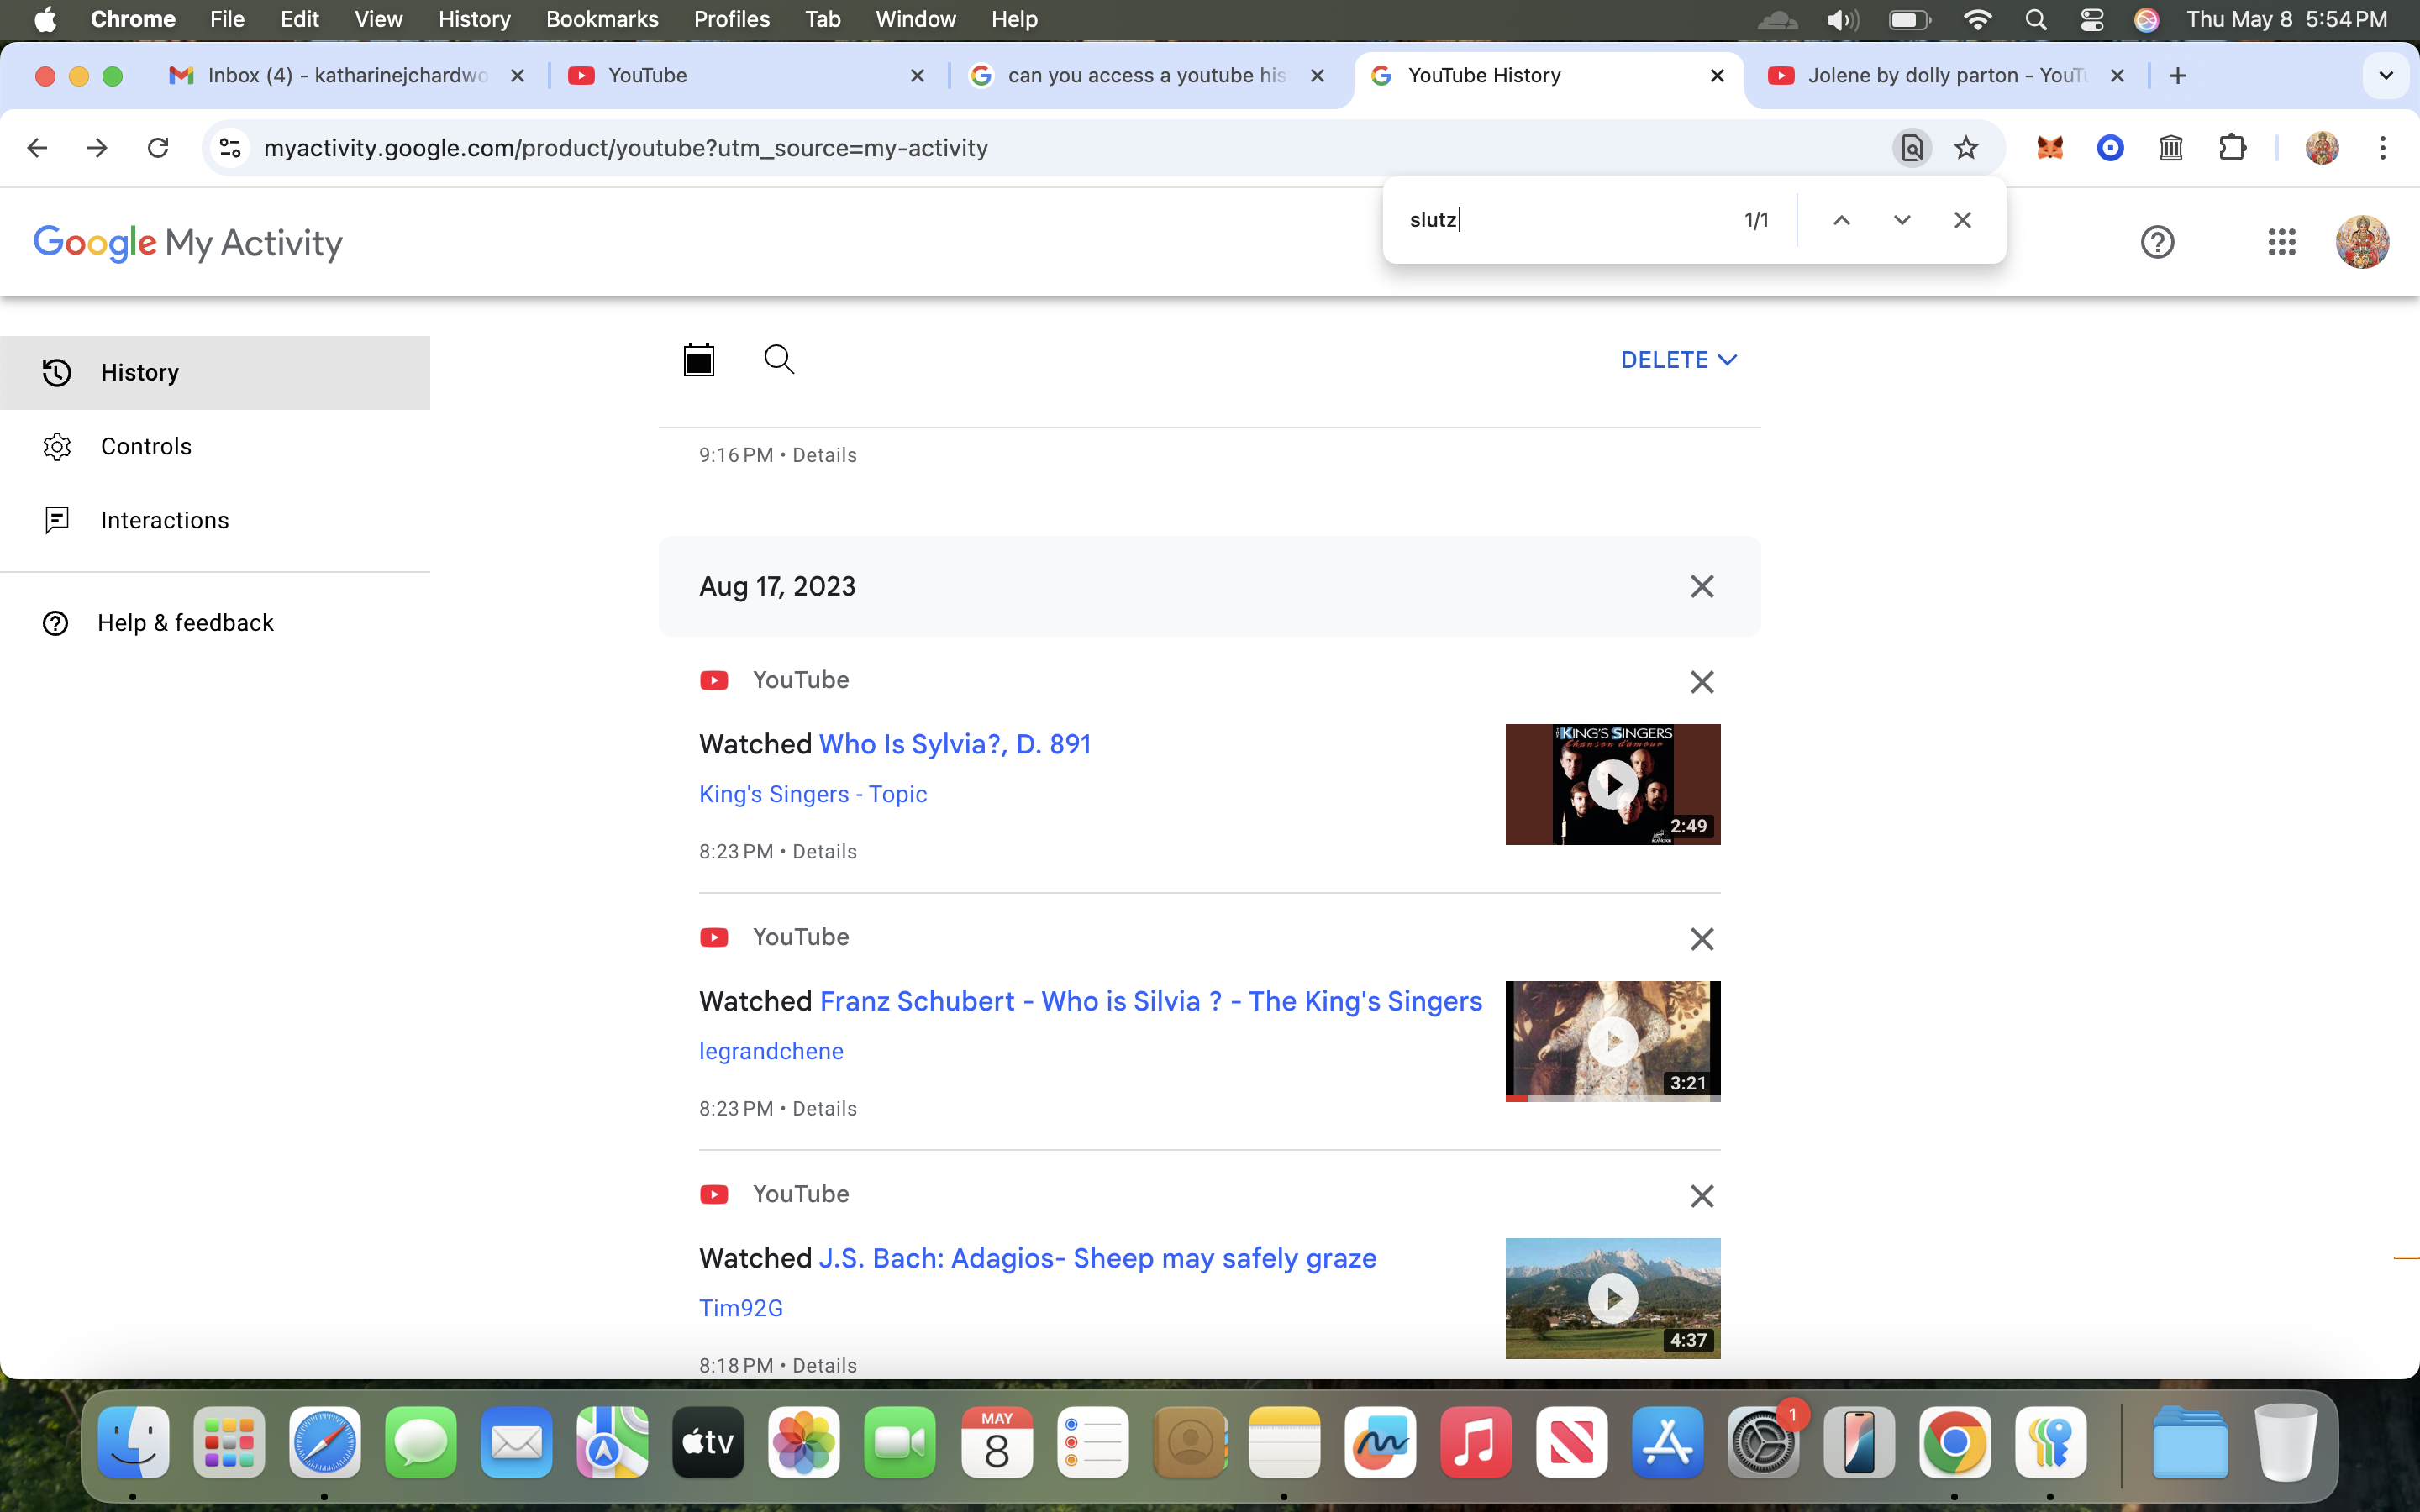
Task: Open the My Activity help icon
Action: tap(2157, 242)
